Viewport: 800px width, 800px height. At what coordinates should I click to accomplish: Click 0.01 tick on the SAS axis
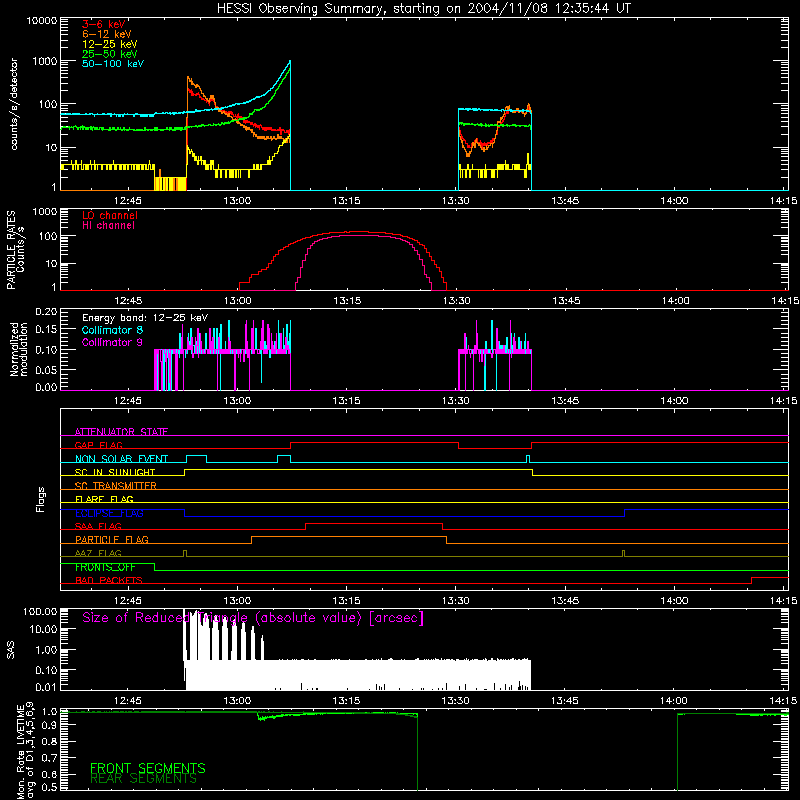pyautogui.click(x=46, y=687)
